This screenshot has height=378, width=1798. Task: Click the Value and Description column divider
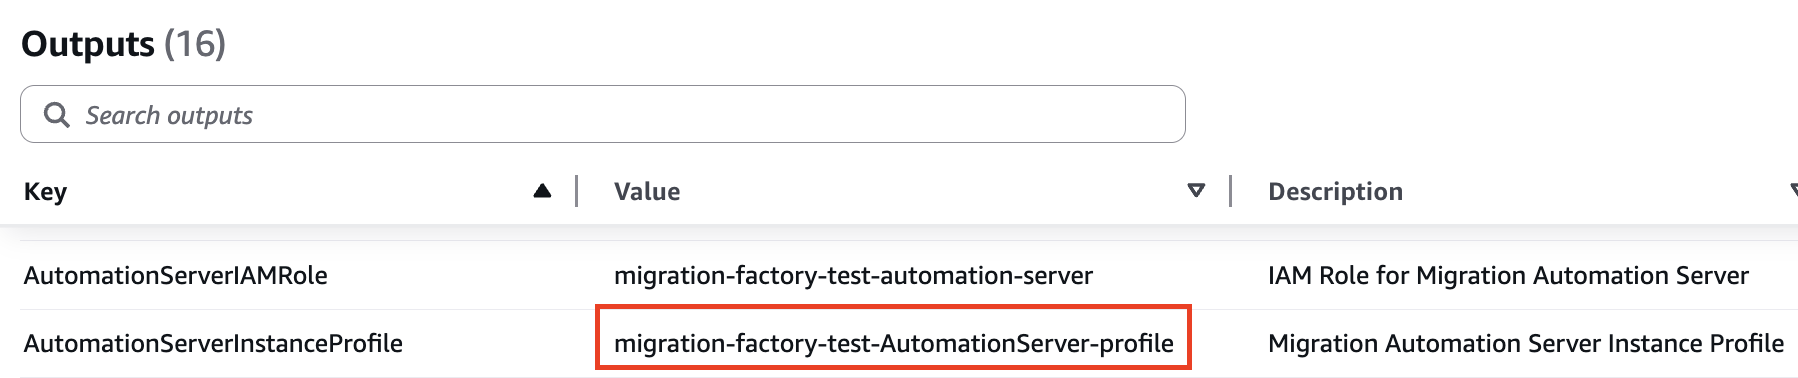point(1231,191)
